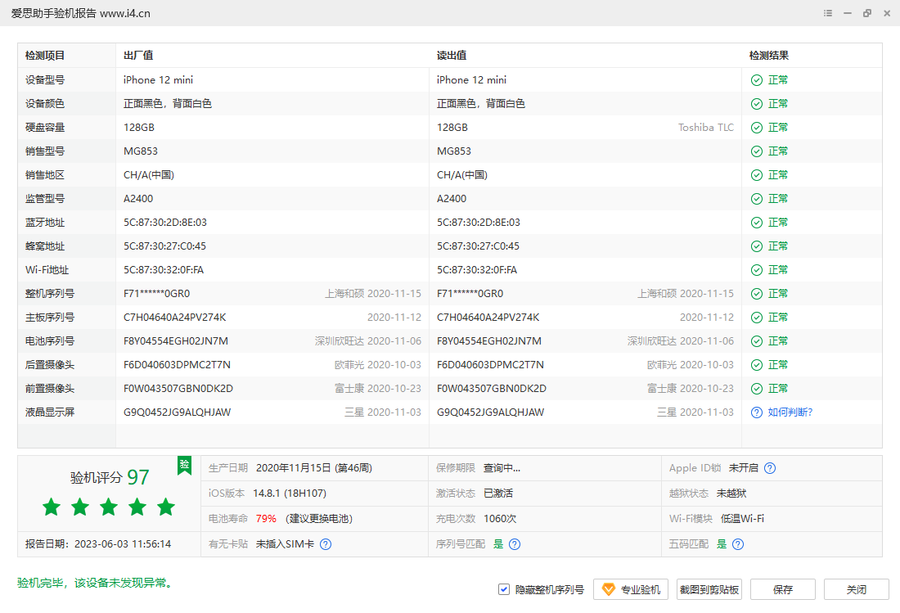Toggle the 隐藏整机序列号 checkbox
This screenshot has width=900, height=613.
[x=503, y=589]
